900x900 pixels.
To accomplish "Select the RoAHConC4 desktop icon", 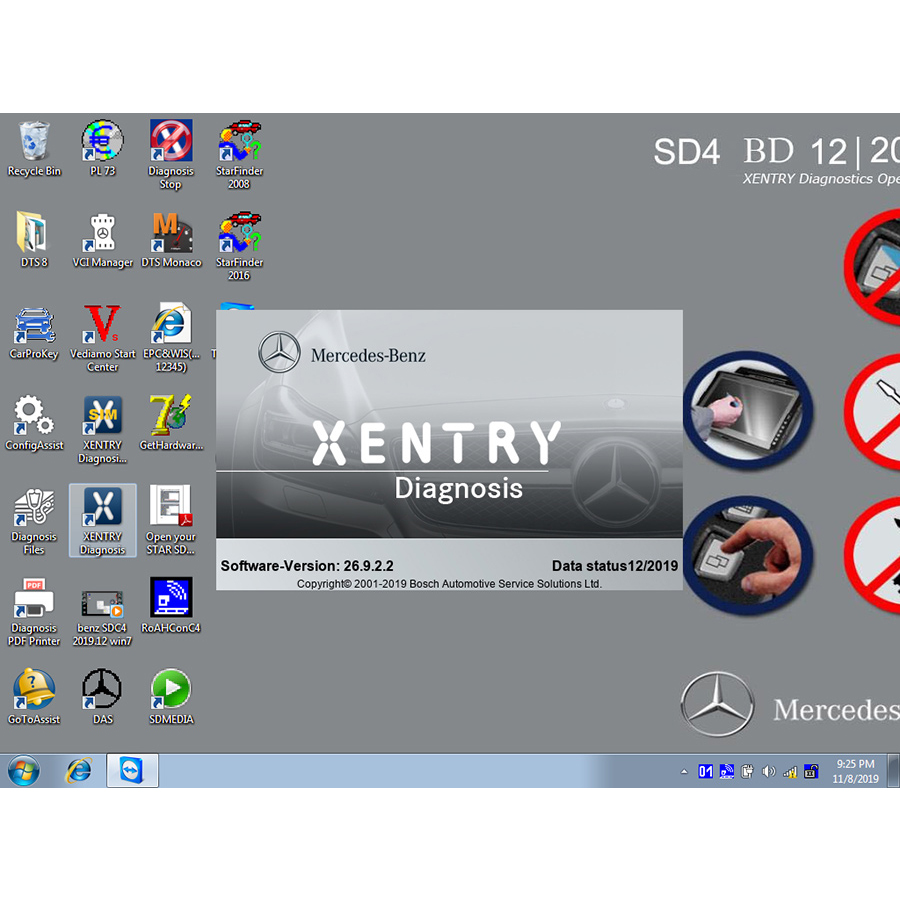I will [171, 599].
